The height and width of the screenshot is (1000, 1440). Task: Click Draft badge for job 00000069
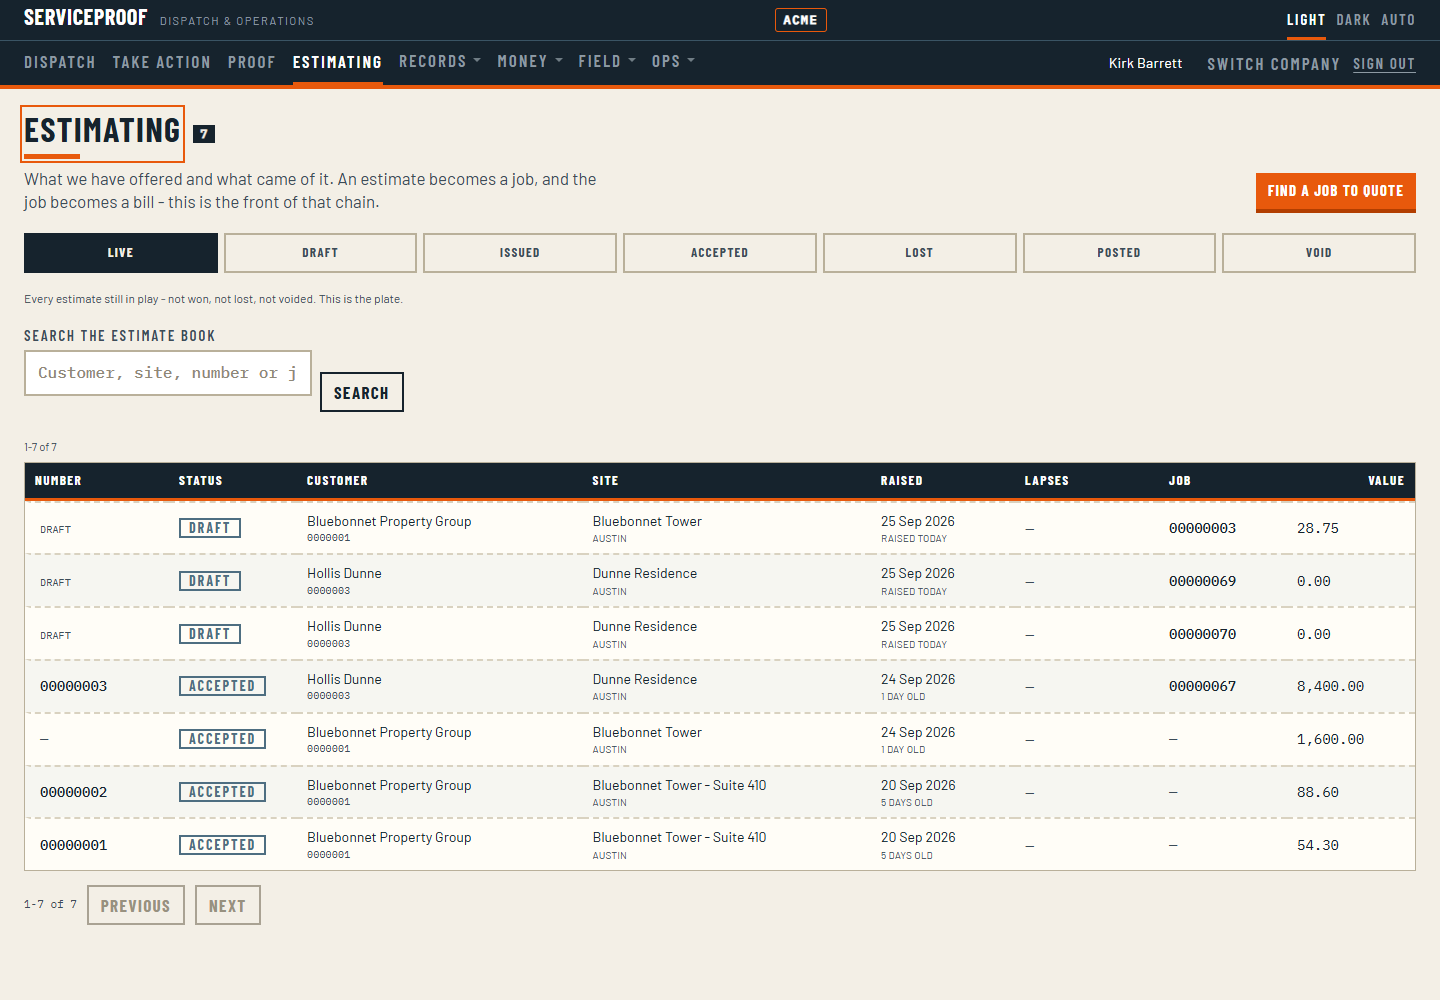click(x=210, y=581)
